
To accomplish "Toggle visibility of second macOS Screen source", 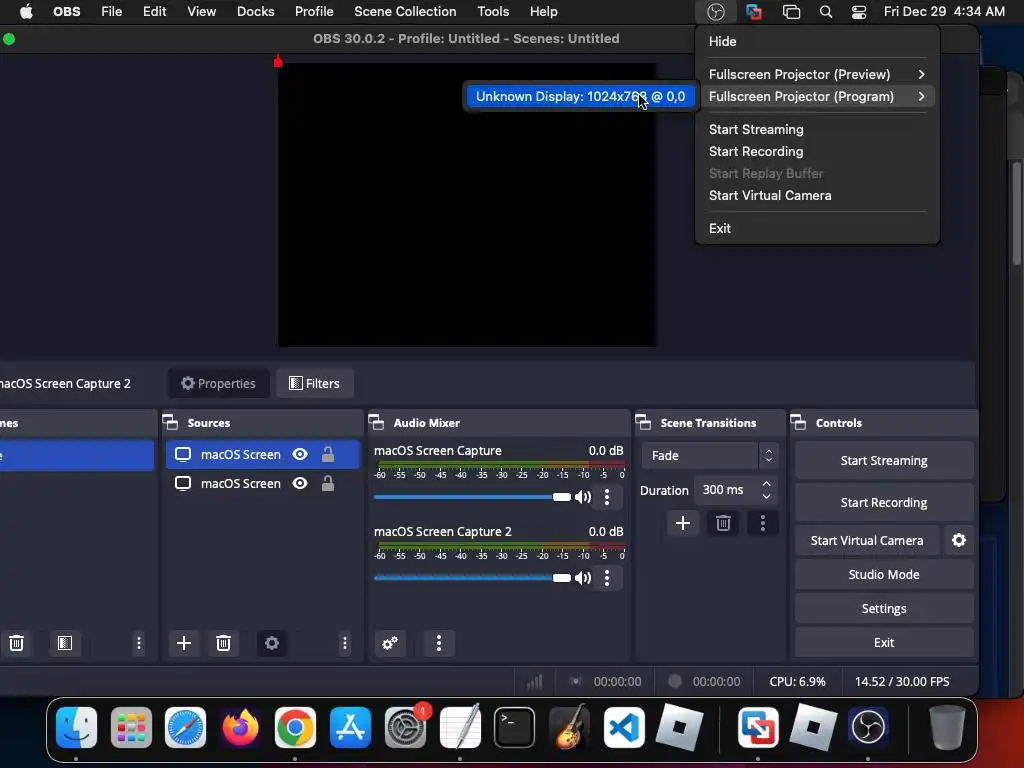I will [300, 483].
